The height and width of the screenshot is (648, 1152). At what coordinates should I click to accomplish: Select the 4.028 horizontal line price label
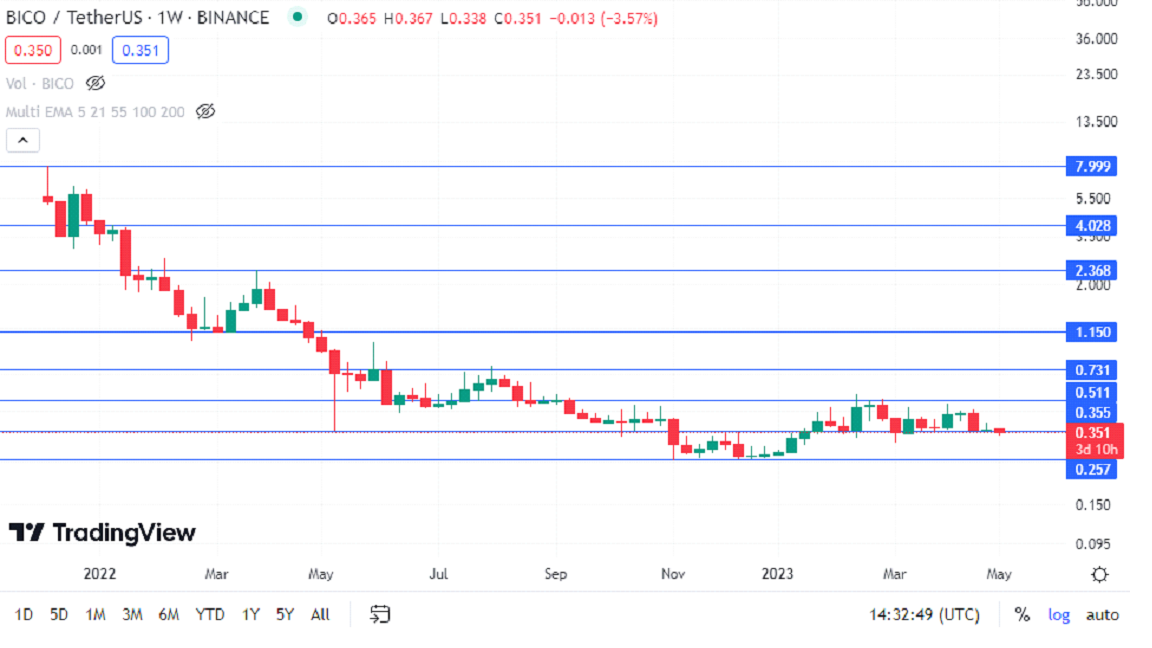(x=1092, y=226)
